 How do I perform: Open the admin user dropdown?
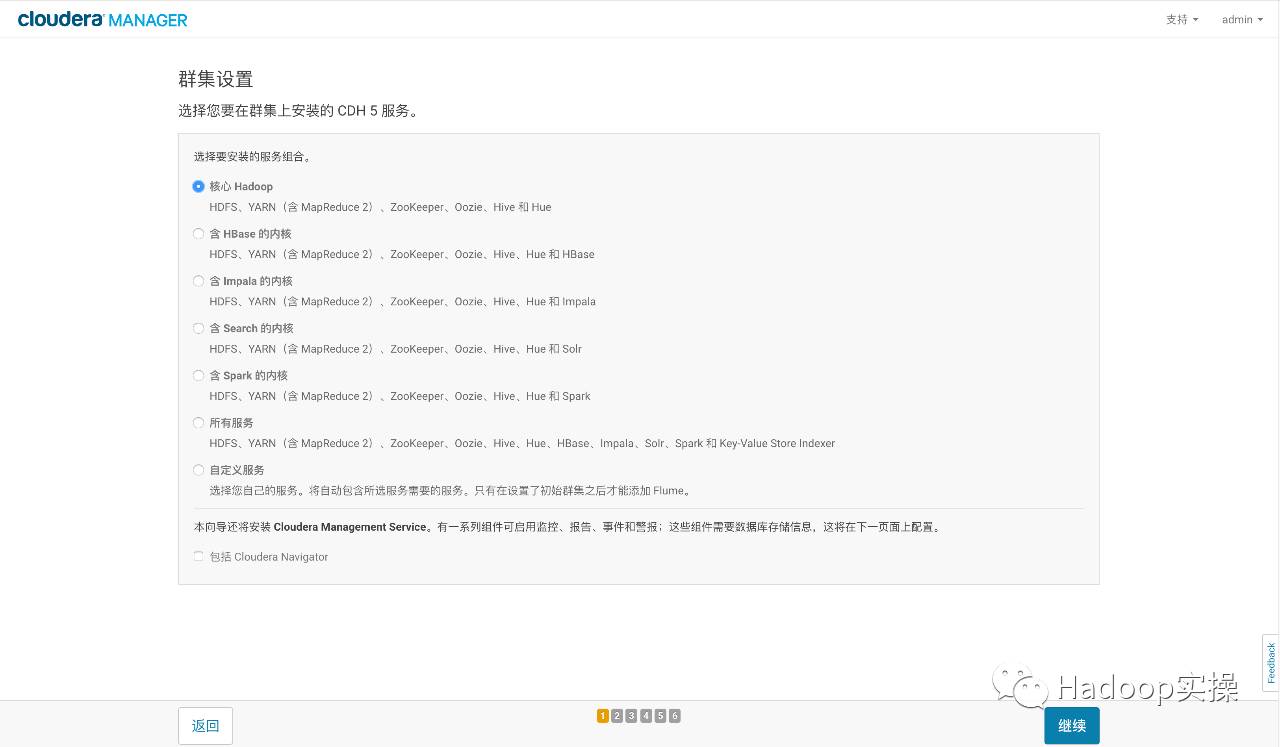click(1242, 19)
